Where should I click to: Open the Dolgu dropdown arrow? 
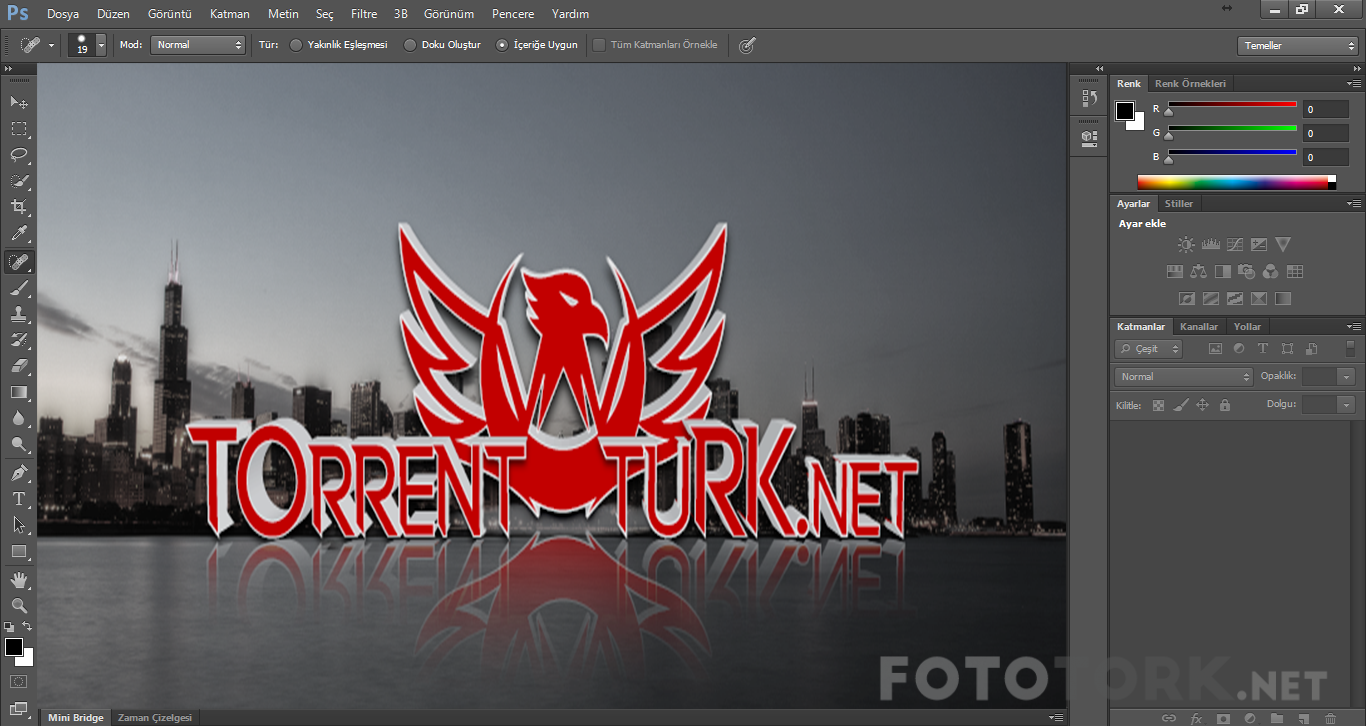coord(1347,405)
